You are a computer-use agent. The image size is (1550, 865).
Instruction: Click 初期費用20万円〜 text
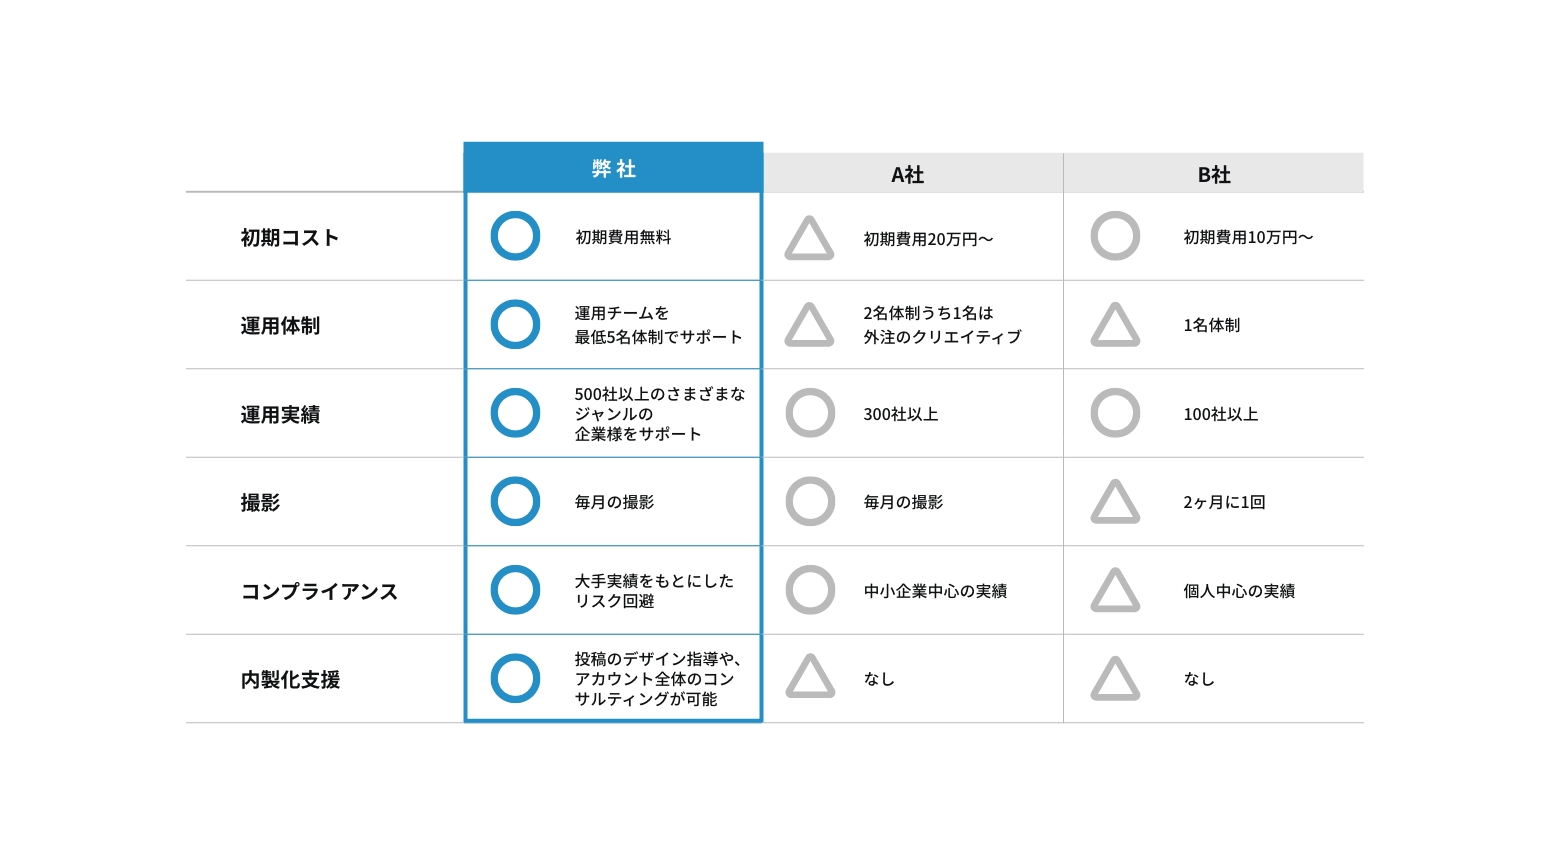coord(928,239)
